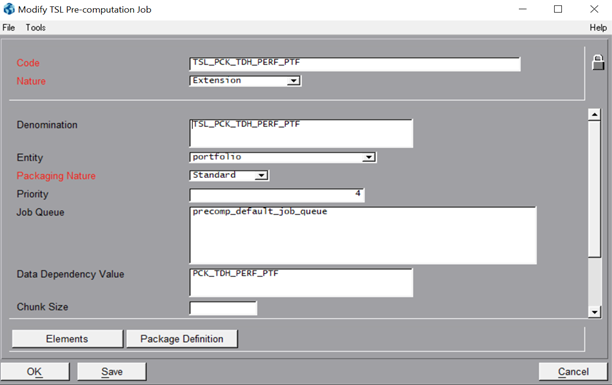Viewport: 612px width, 385px height.
Task: Click into the Job Queue text area
Action: click(363, 235)
